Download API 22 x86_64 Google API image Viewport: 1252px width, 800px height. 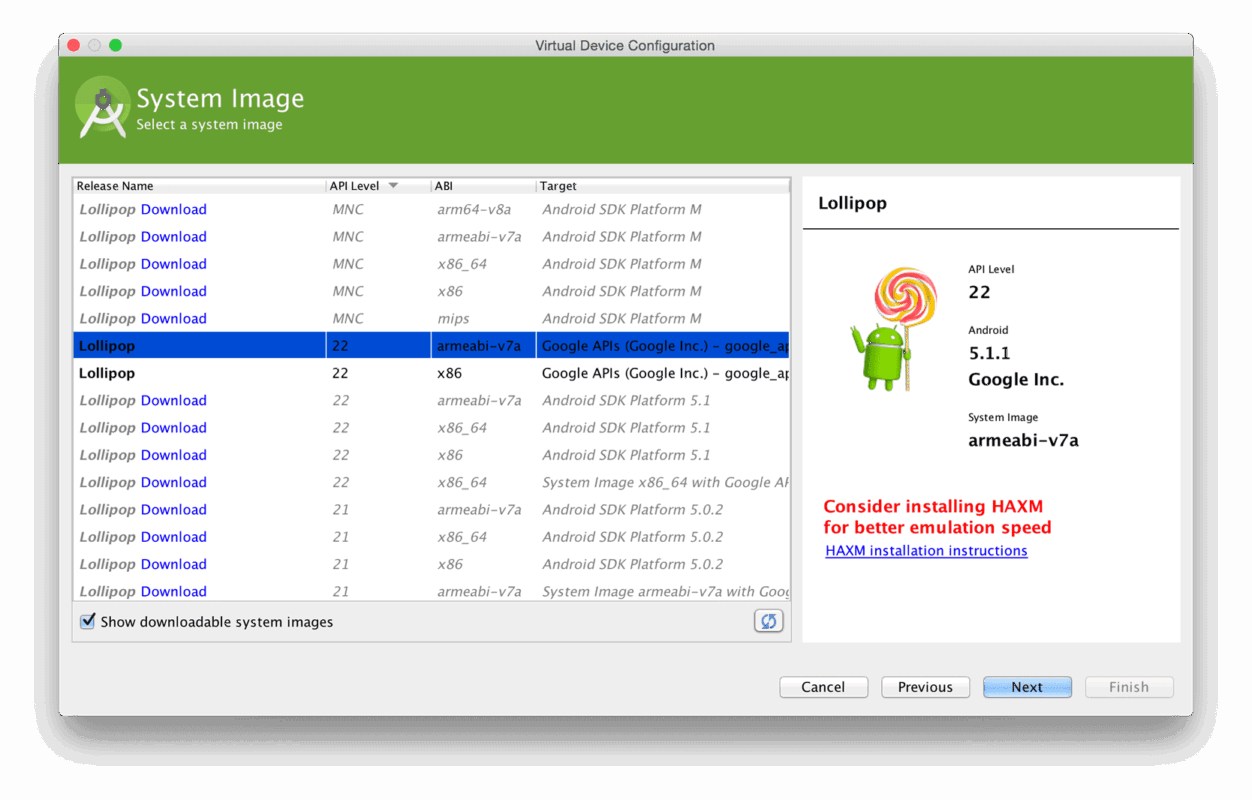coord(173,482)
